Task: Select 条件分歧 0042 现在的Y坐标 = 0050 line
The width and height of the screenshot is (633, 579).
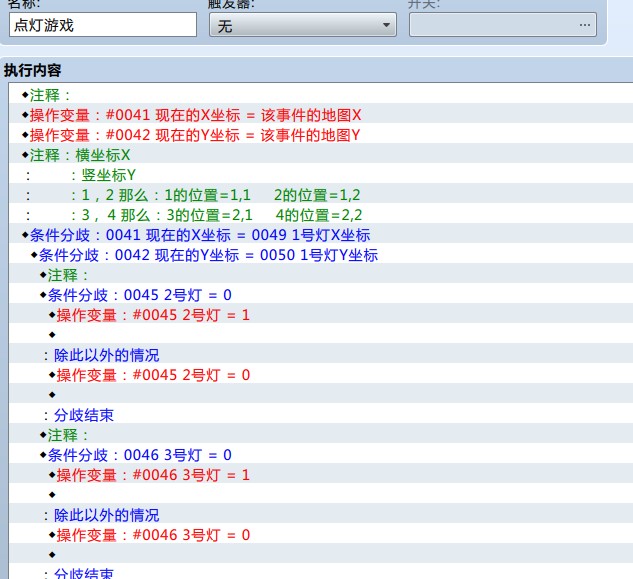Action: click(321, 255)
